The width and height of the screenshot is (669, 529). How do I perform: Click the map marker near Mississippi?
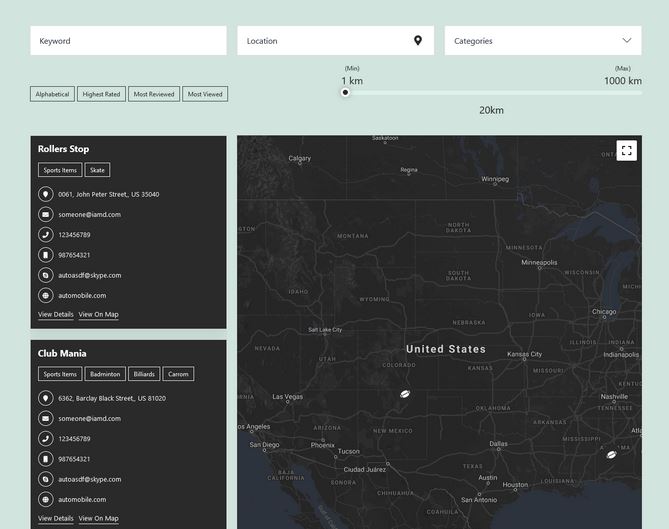click(611, 454)
